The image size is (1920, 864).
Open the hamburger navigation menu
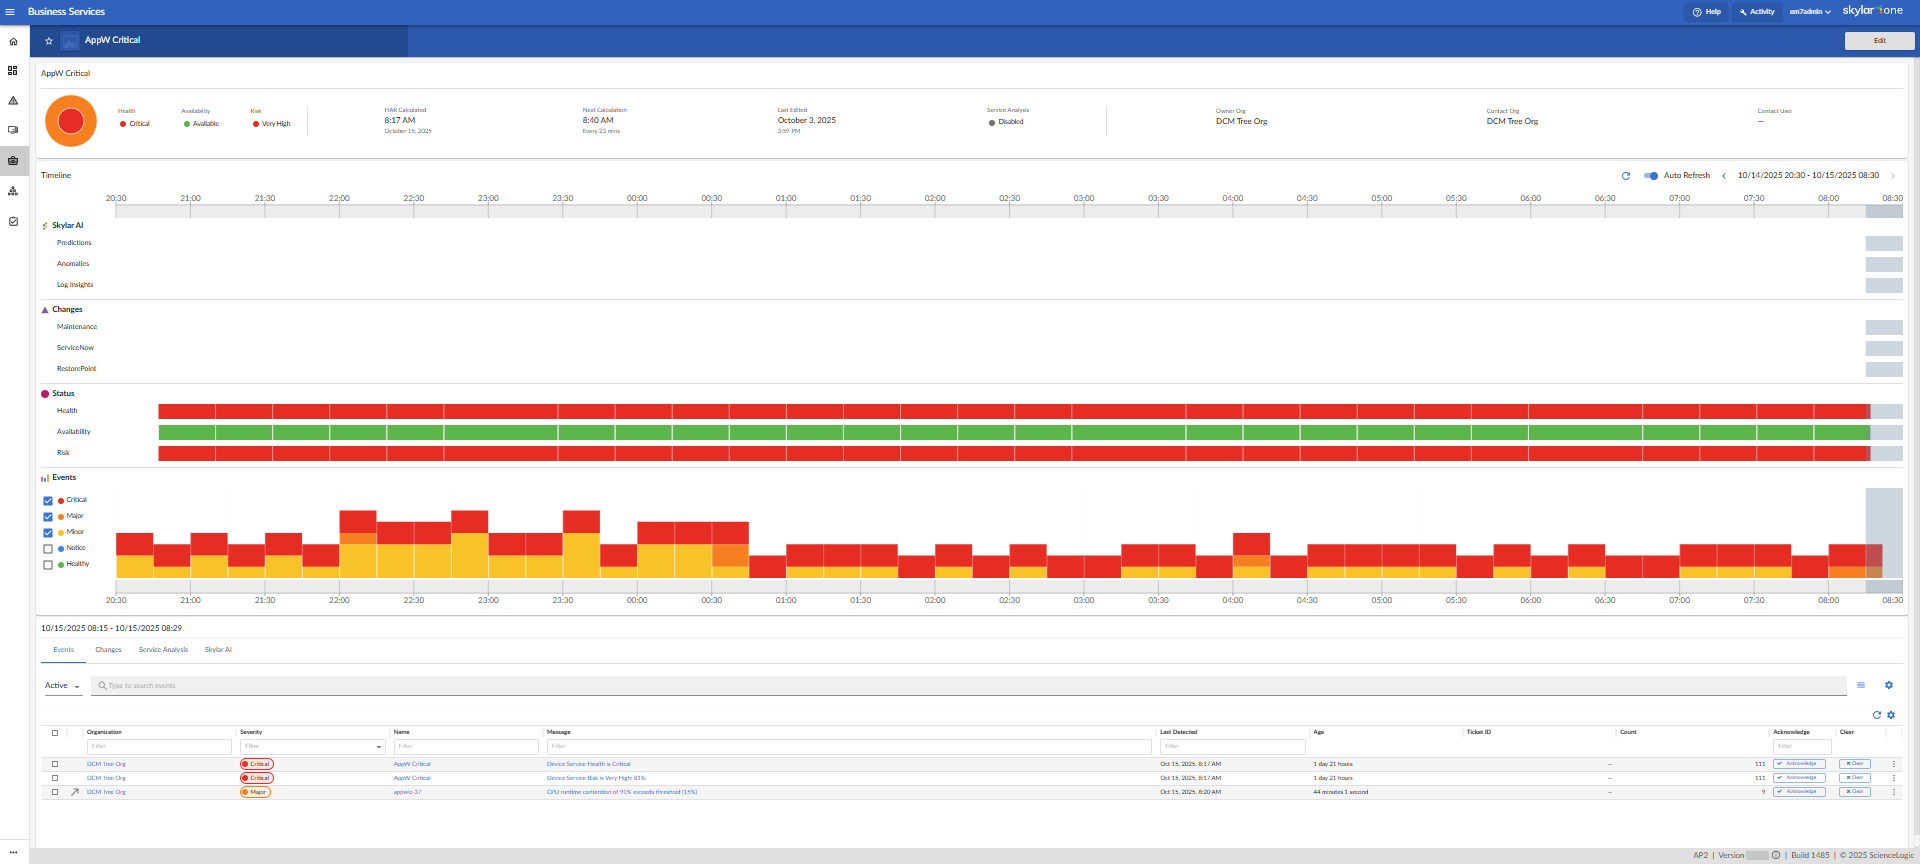[10, 12]
